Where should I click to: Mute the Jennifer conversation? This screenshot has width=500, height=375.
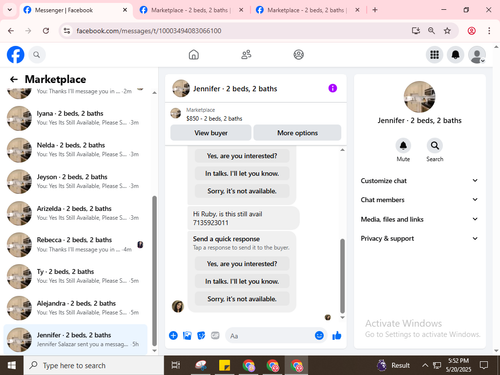pyautogui.click(x=403, y=146)
